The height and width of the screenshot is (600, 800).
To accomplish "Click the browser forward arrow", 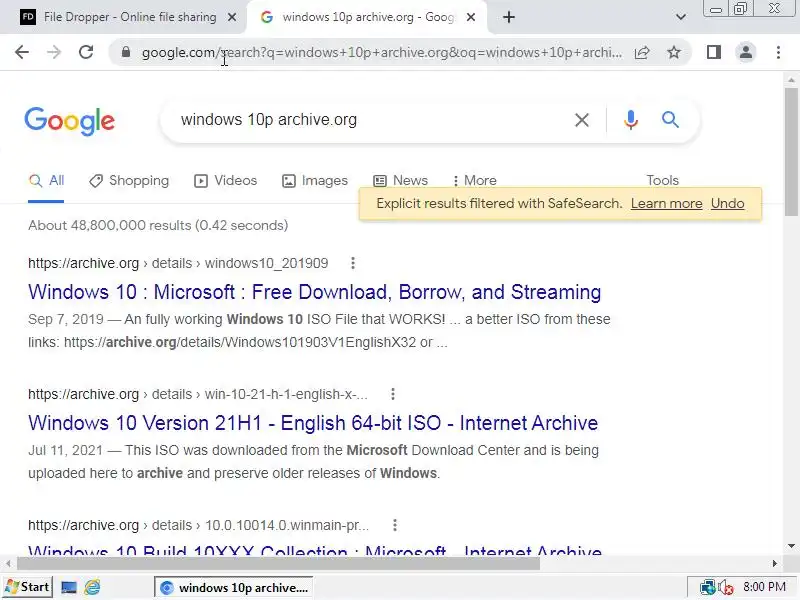I will click(54, 52).
